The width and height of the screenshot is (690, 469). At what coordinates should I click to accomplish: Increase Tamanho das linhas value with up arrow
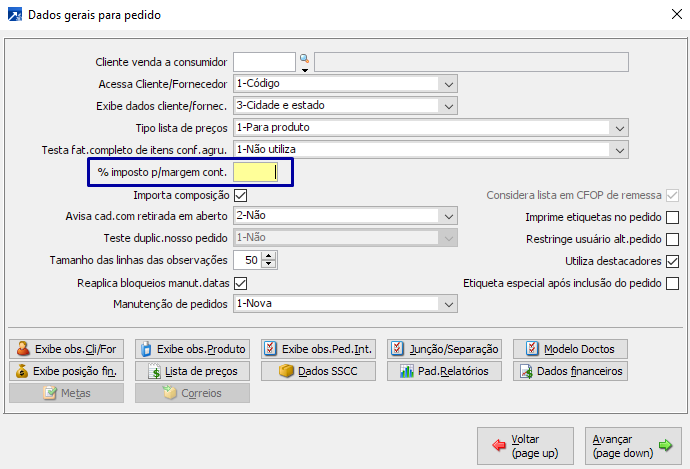tap(268, 256)
